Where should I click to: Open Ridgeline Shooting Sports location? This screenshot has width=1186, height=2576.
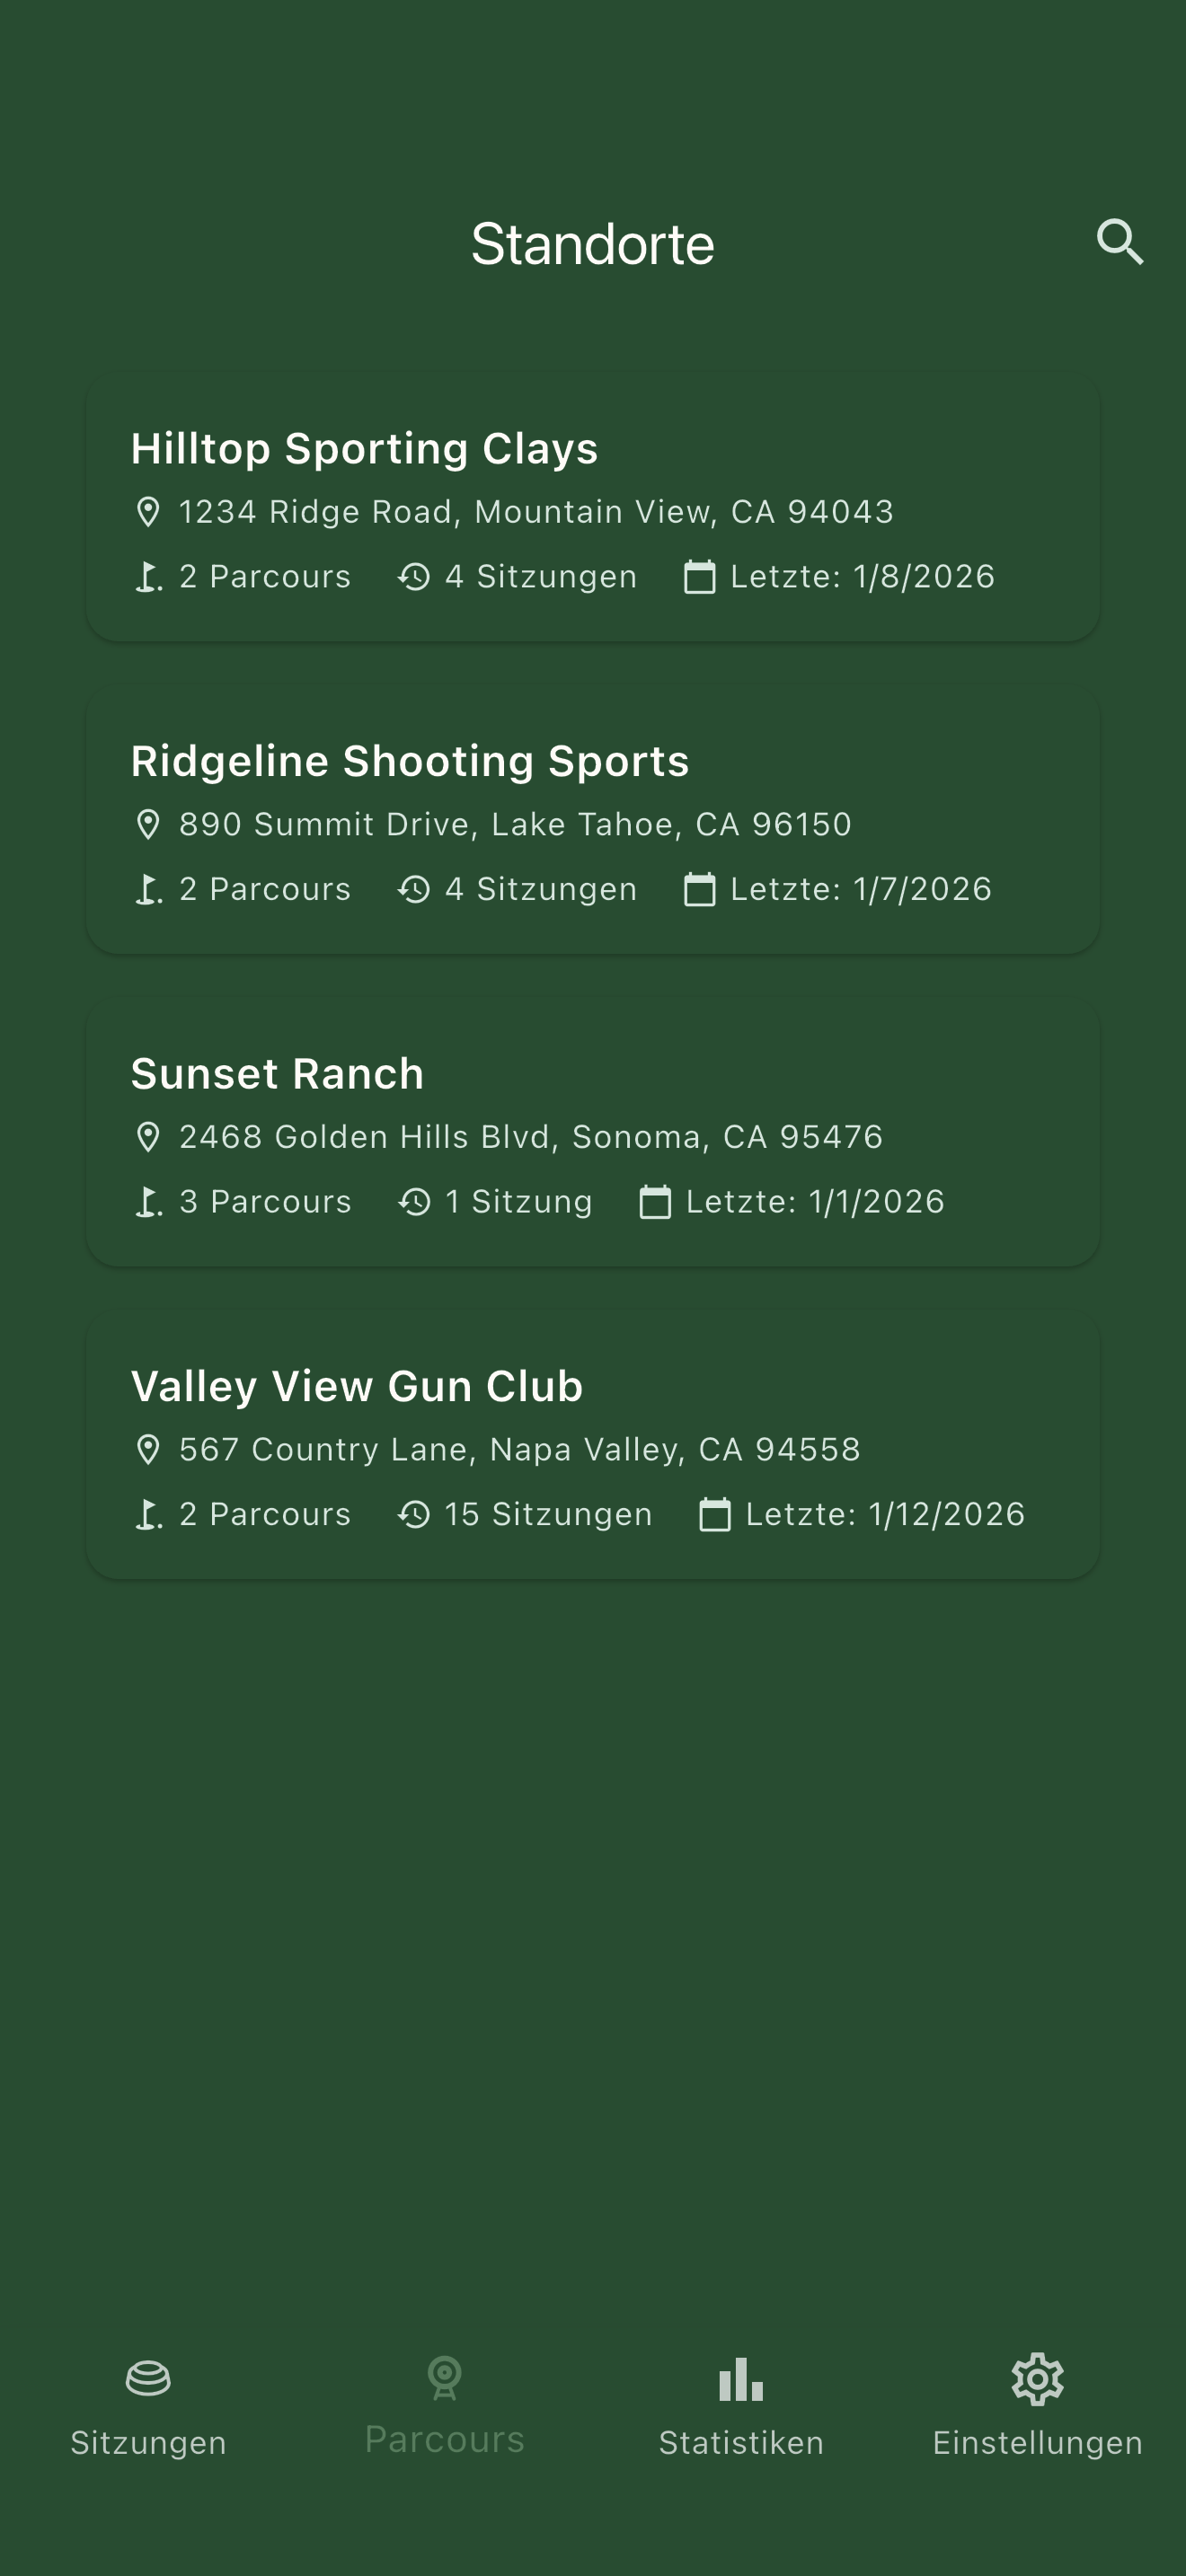(410, 761)
